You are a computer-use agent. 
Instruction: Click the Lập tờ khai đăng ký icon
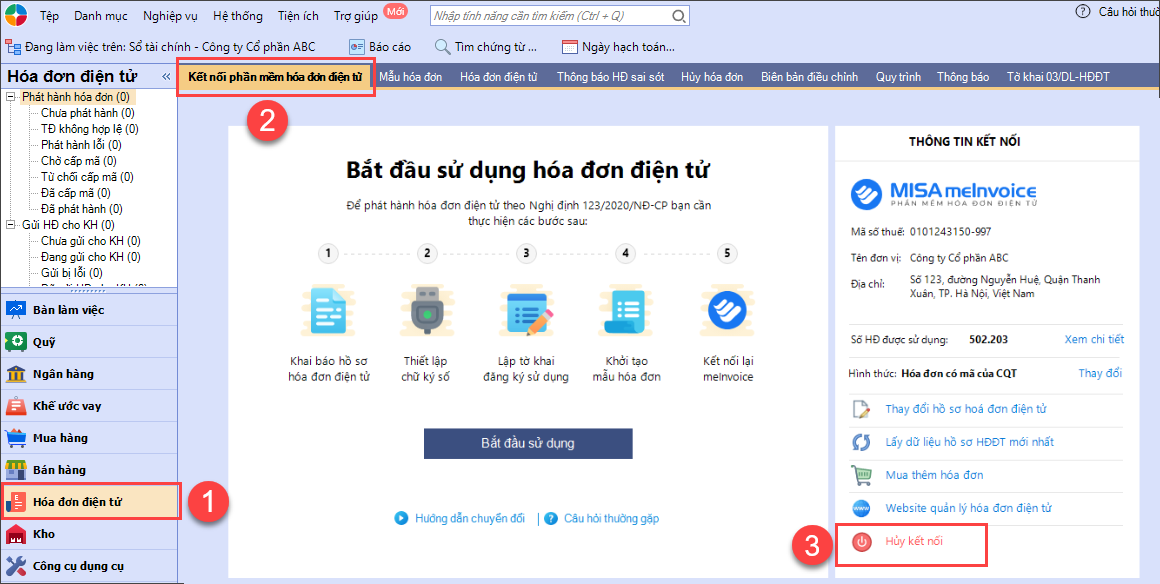pyautogui.click(x=526, y=312)
